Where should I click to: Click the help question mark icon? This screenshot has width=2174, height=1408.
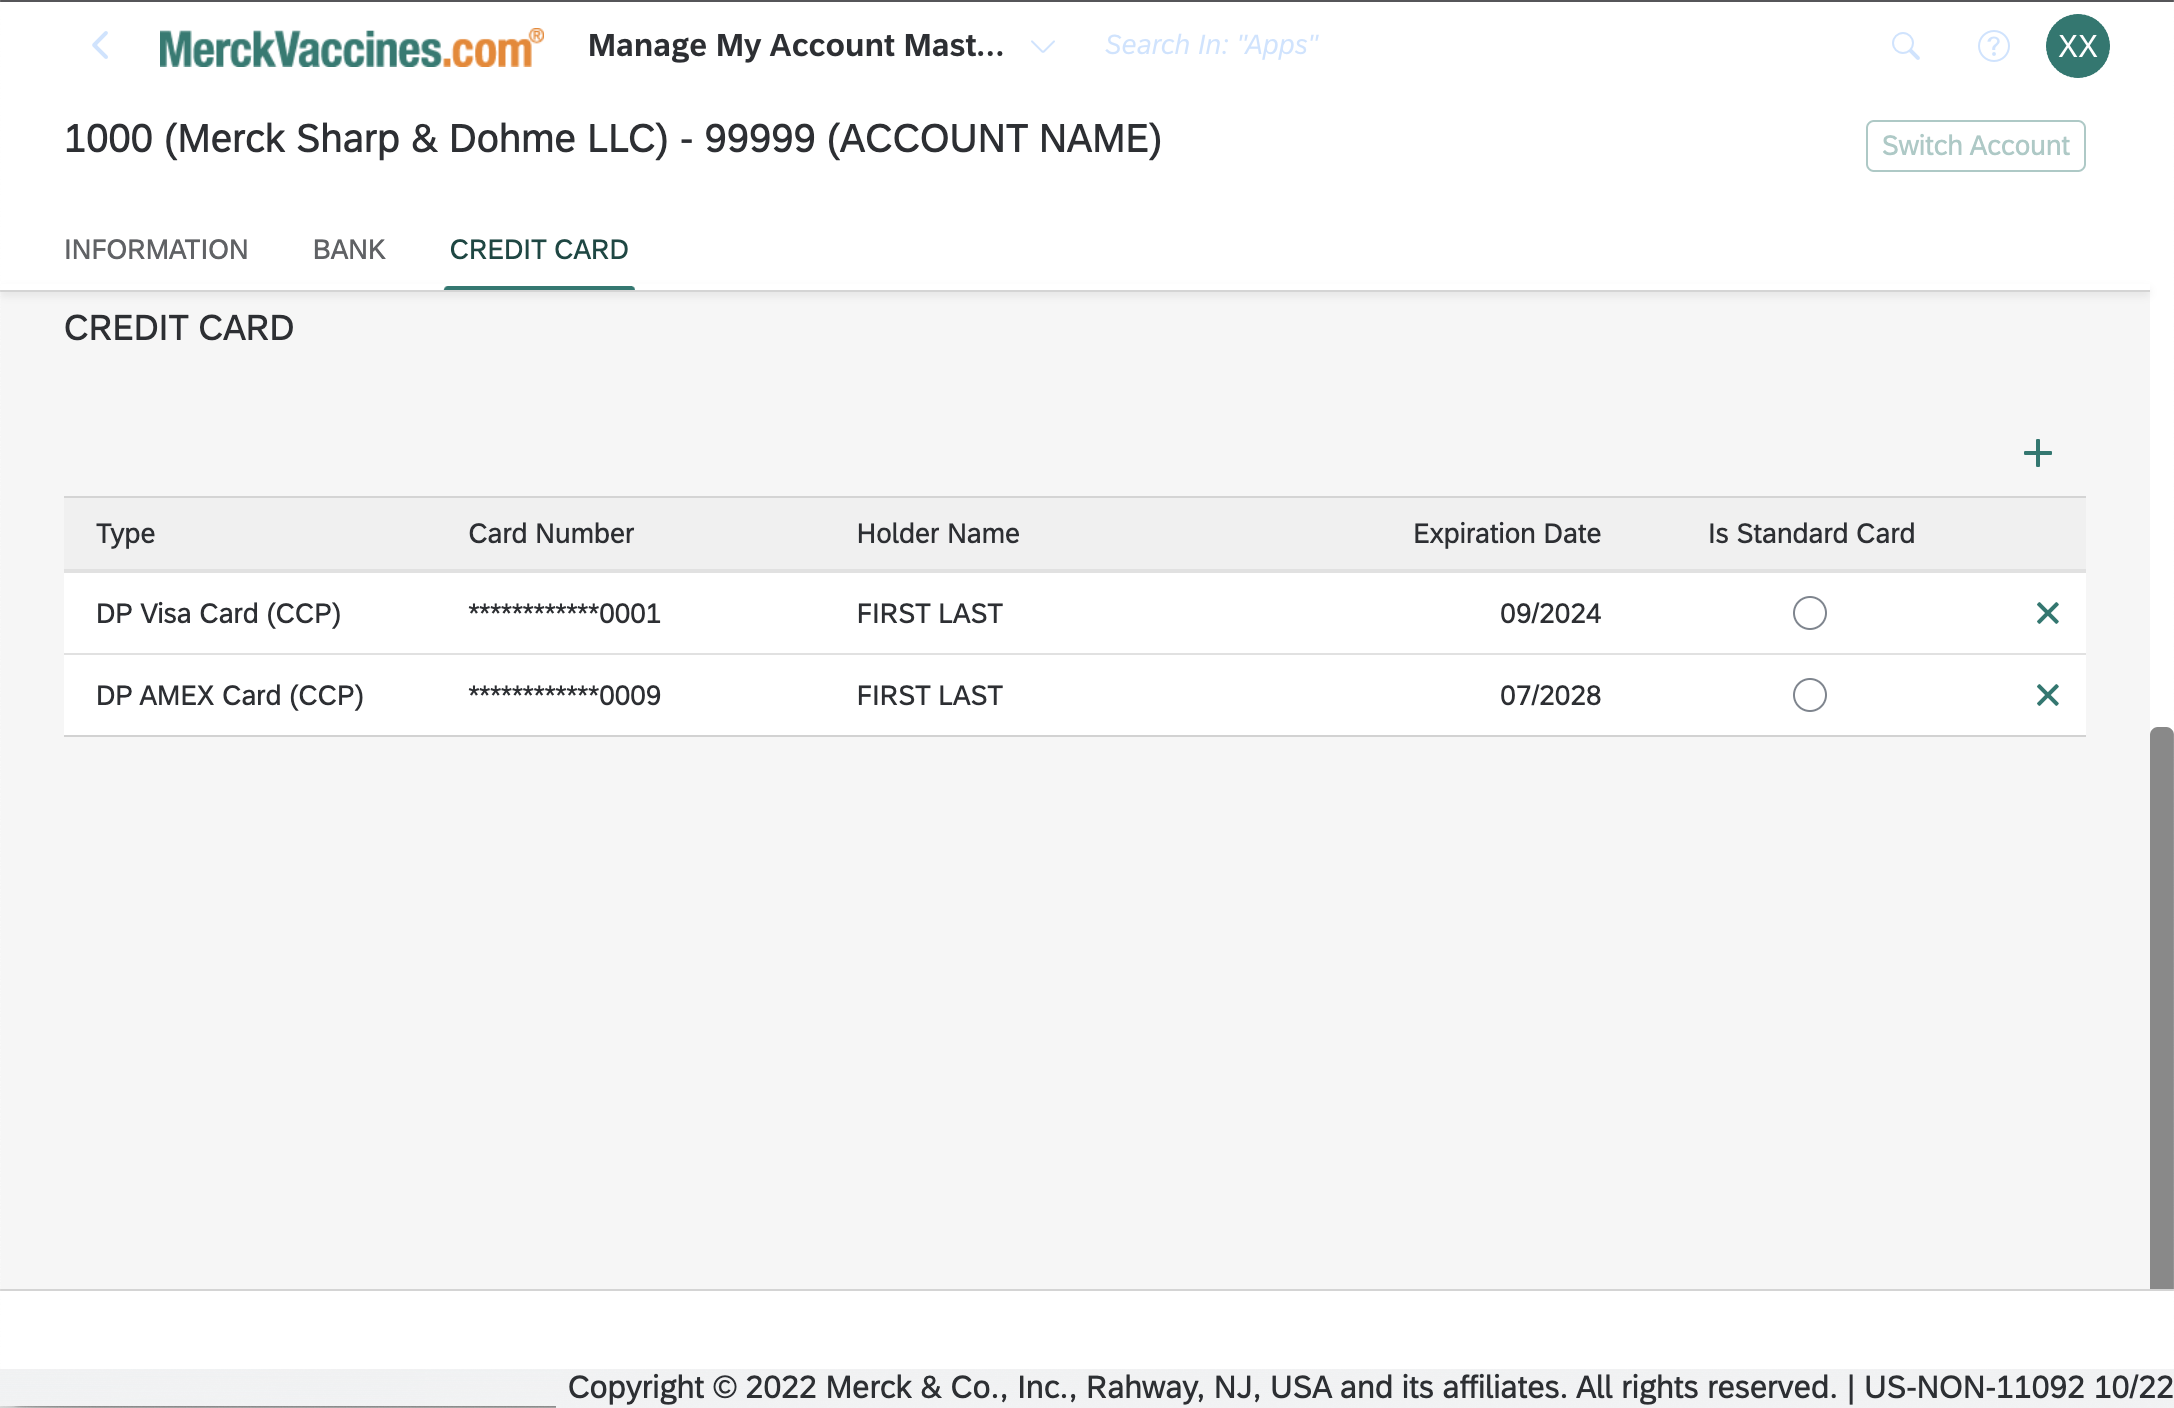(x=1993, y=44)
